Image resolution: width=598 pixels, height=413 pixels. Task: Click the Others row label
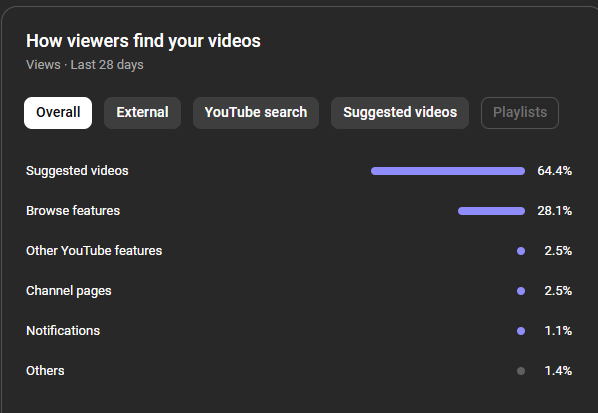45,371
